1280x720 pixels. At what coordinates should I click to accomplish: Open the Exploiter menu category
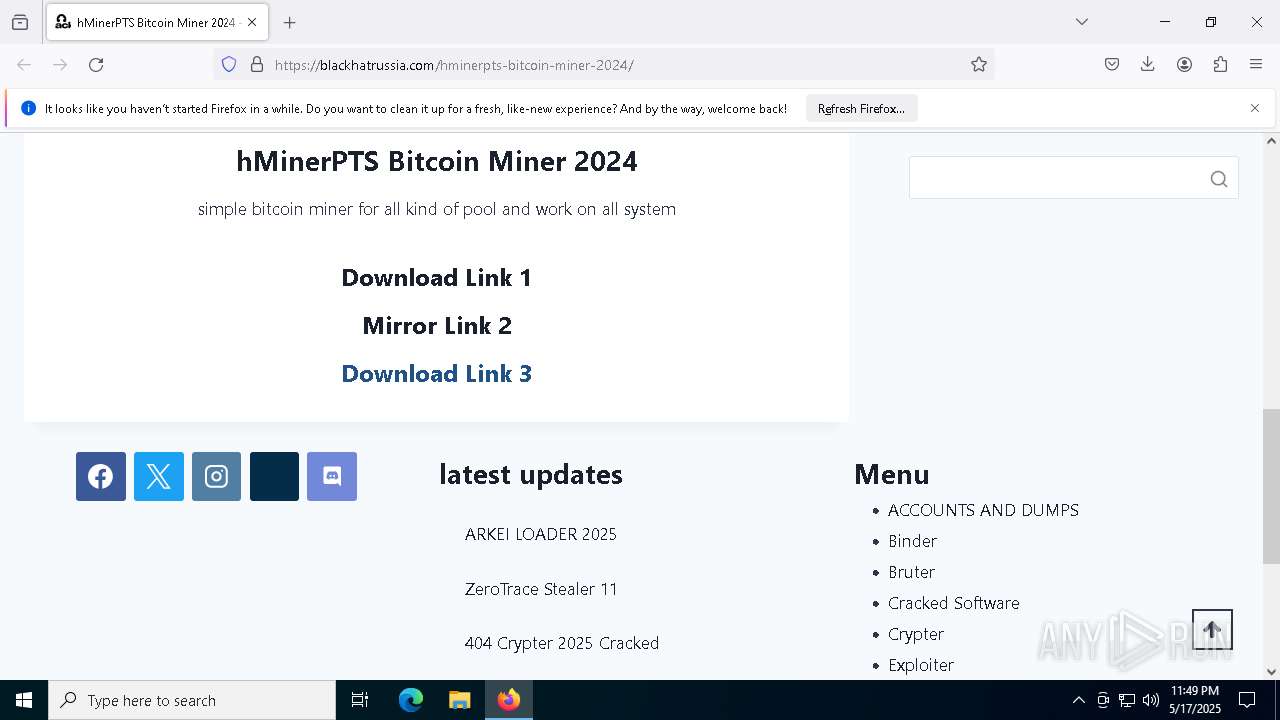(x=921, y=665)
